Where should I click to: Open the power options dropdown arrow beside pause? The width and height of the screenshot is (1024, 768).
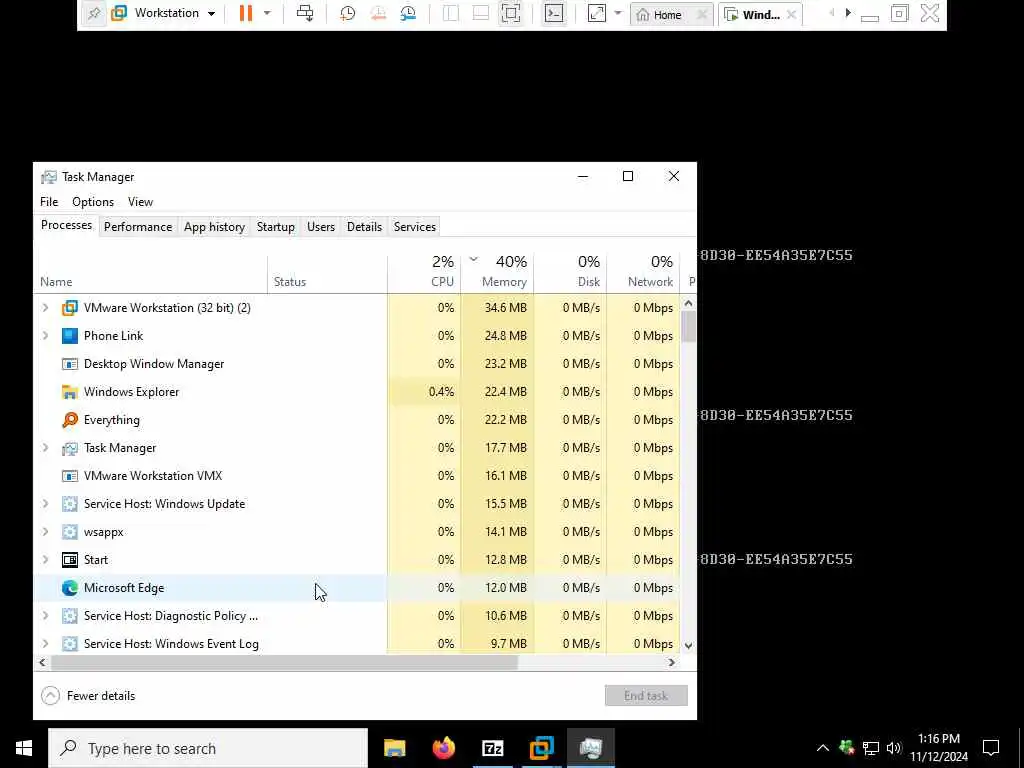coord(266,13)
